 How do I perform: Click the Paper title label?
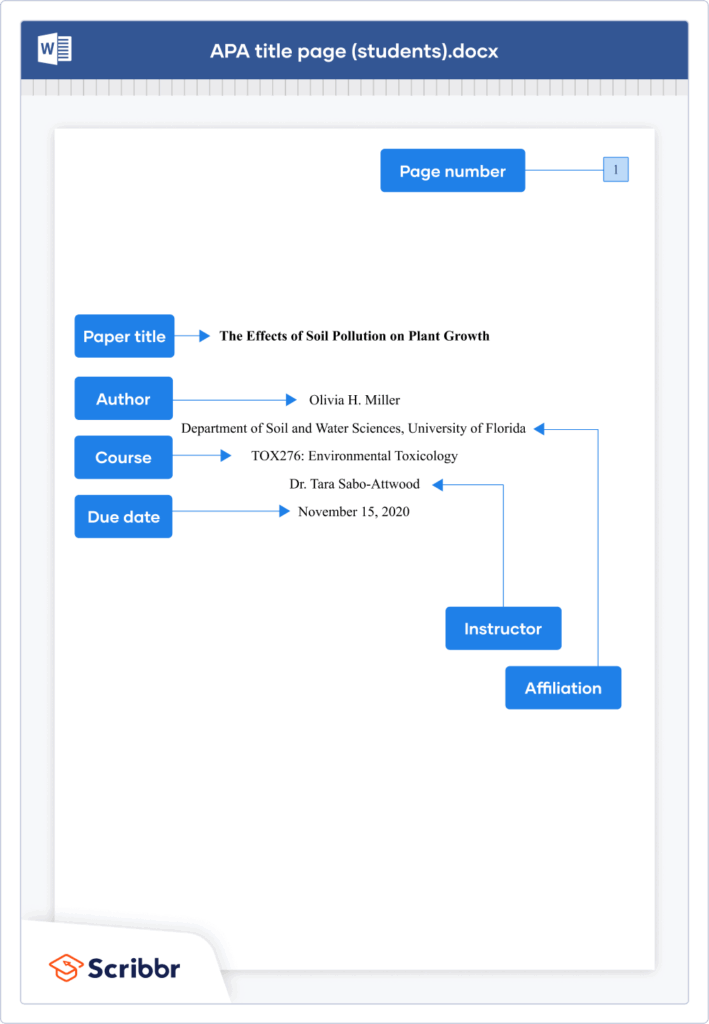pyautogui.click(x=124, y=336)
